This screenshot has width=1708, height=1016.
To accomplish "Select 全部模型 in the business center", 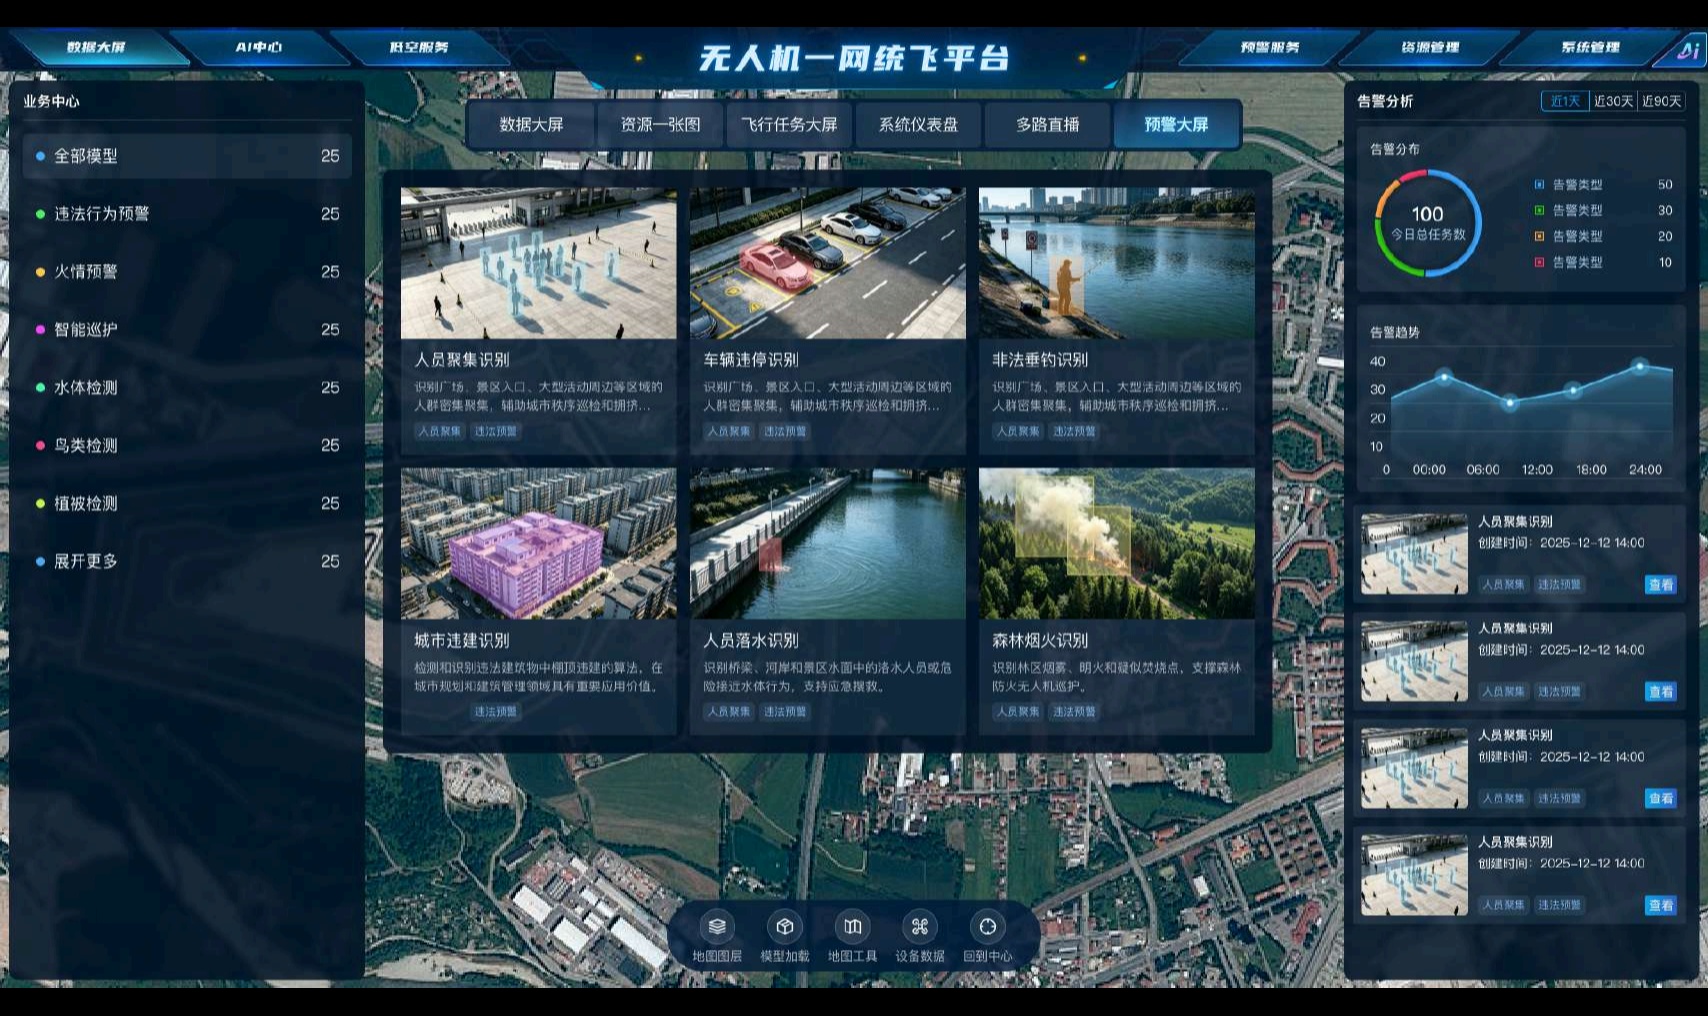I will click(187, 156).
